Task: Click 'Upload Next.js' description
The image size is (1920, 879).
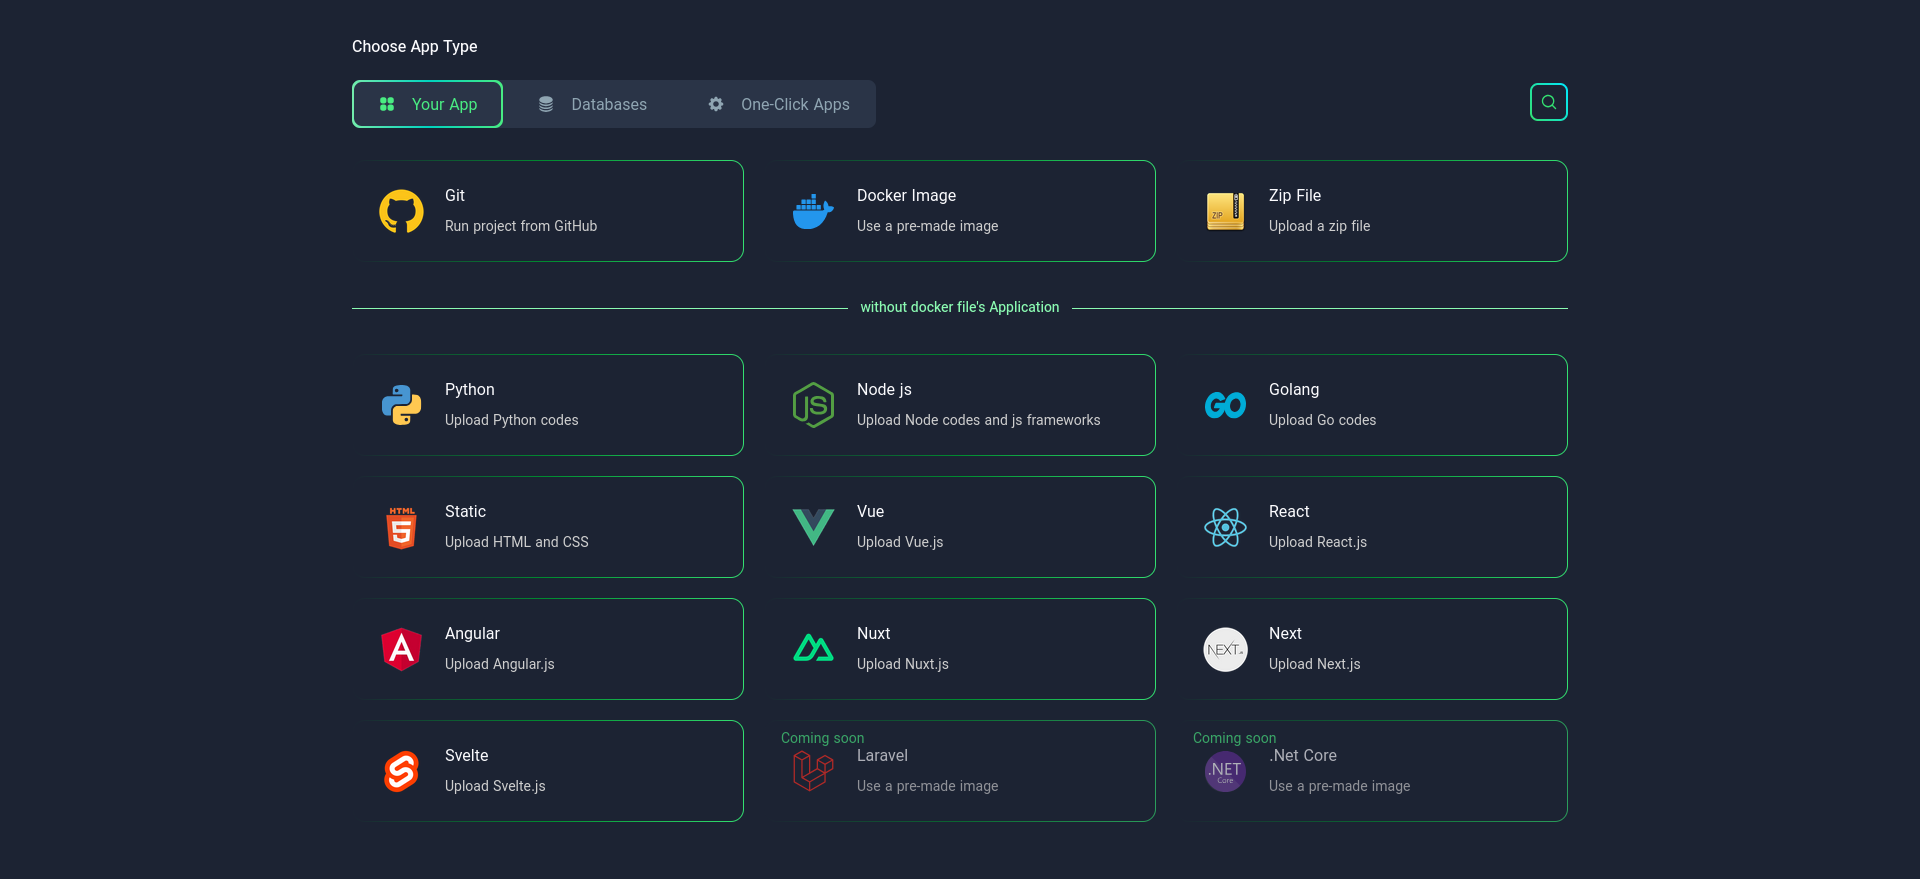Action: tap(1315, 664)
